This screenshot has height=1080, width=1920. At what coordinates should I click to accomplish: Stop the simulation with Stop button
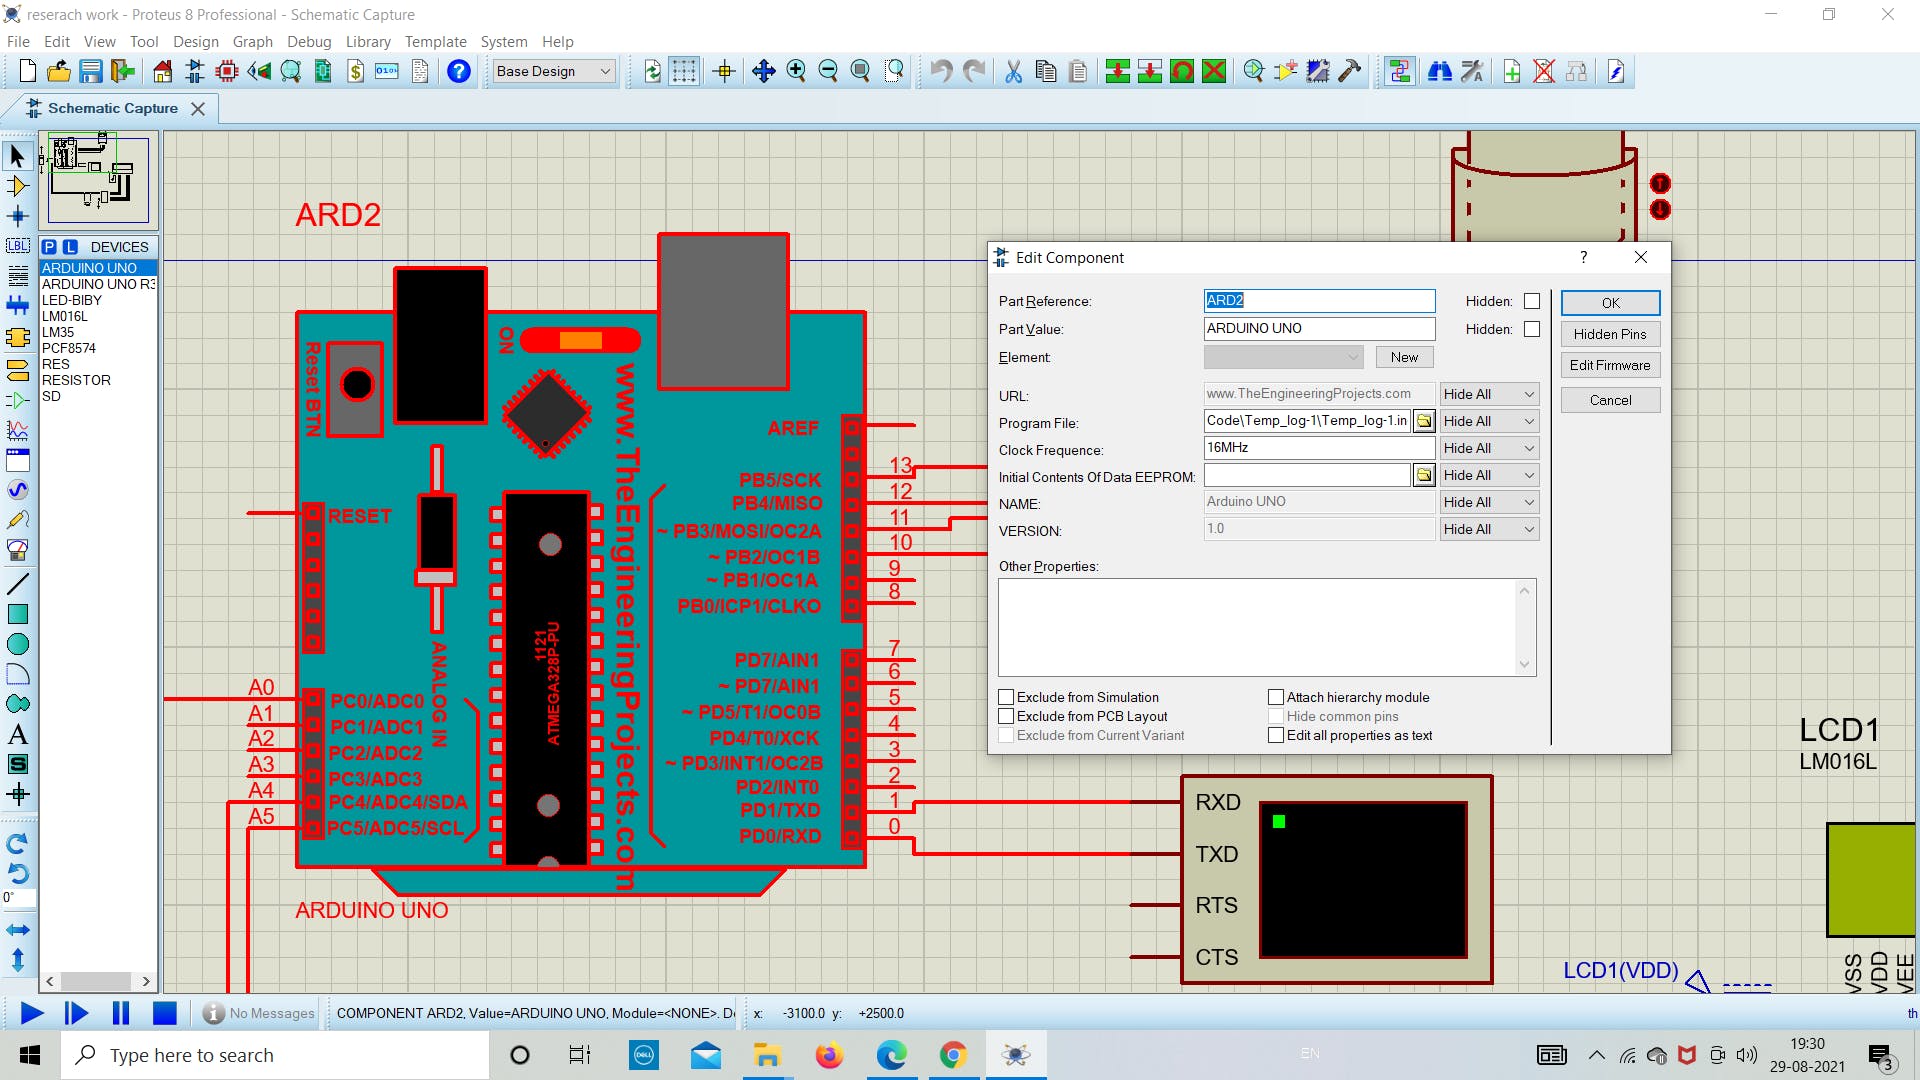coord(164,1013)
